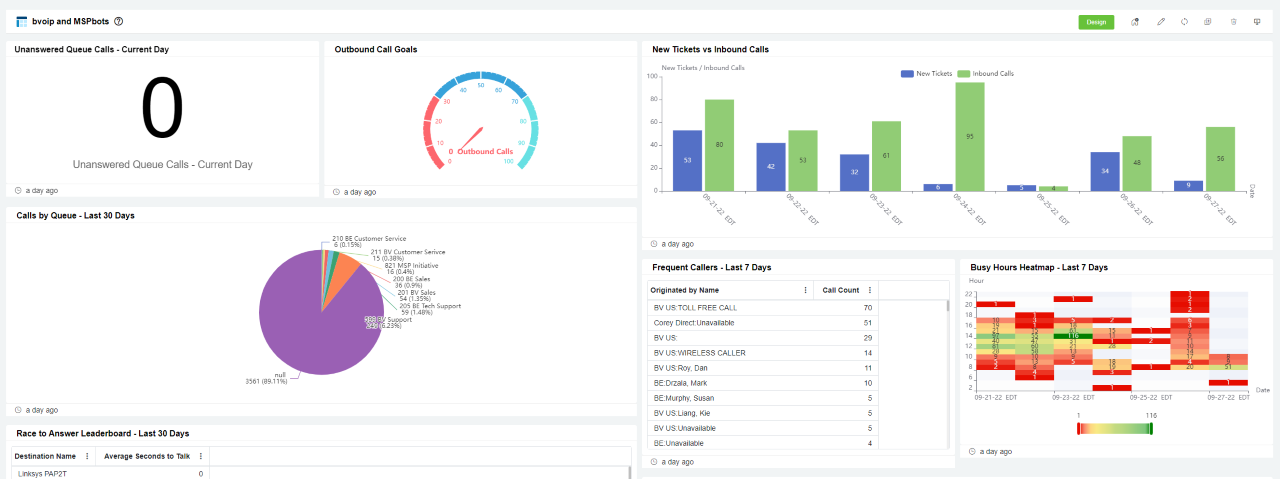Open Call Count column menu

tap(870, 290)
